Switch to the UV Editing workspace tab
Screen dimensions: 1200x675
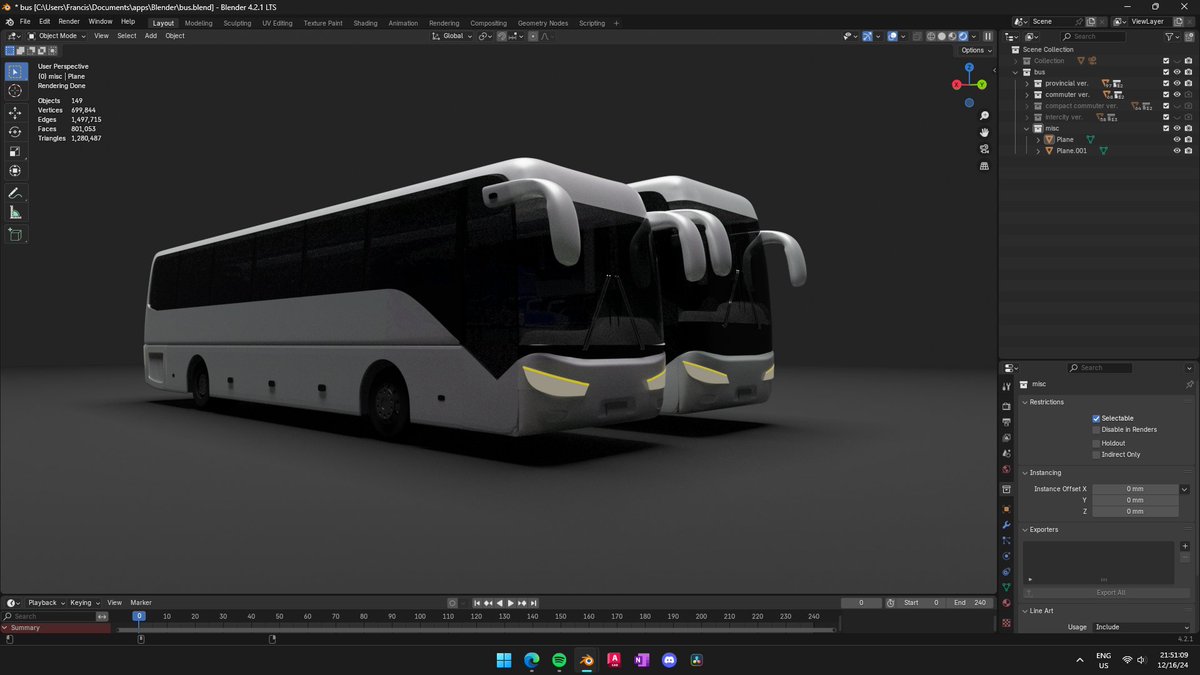pos(277,23)
